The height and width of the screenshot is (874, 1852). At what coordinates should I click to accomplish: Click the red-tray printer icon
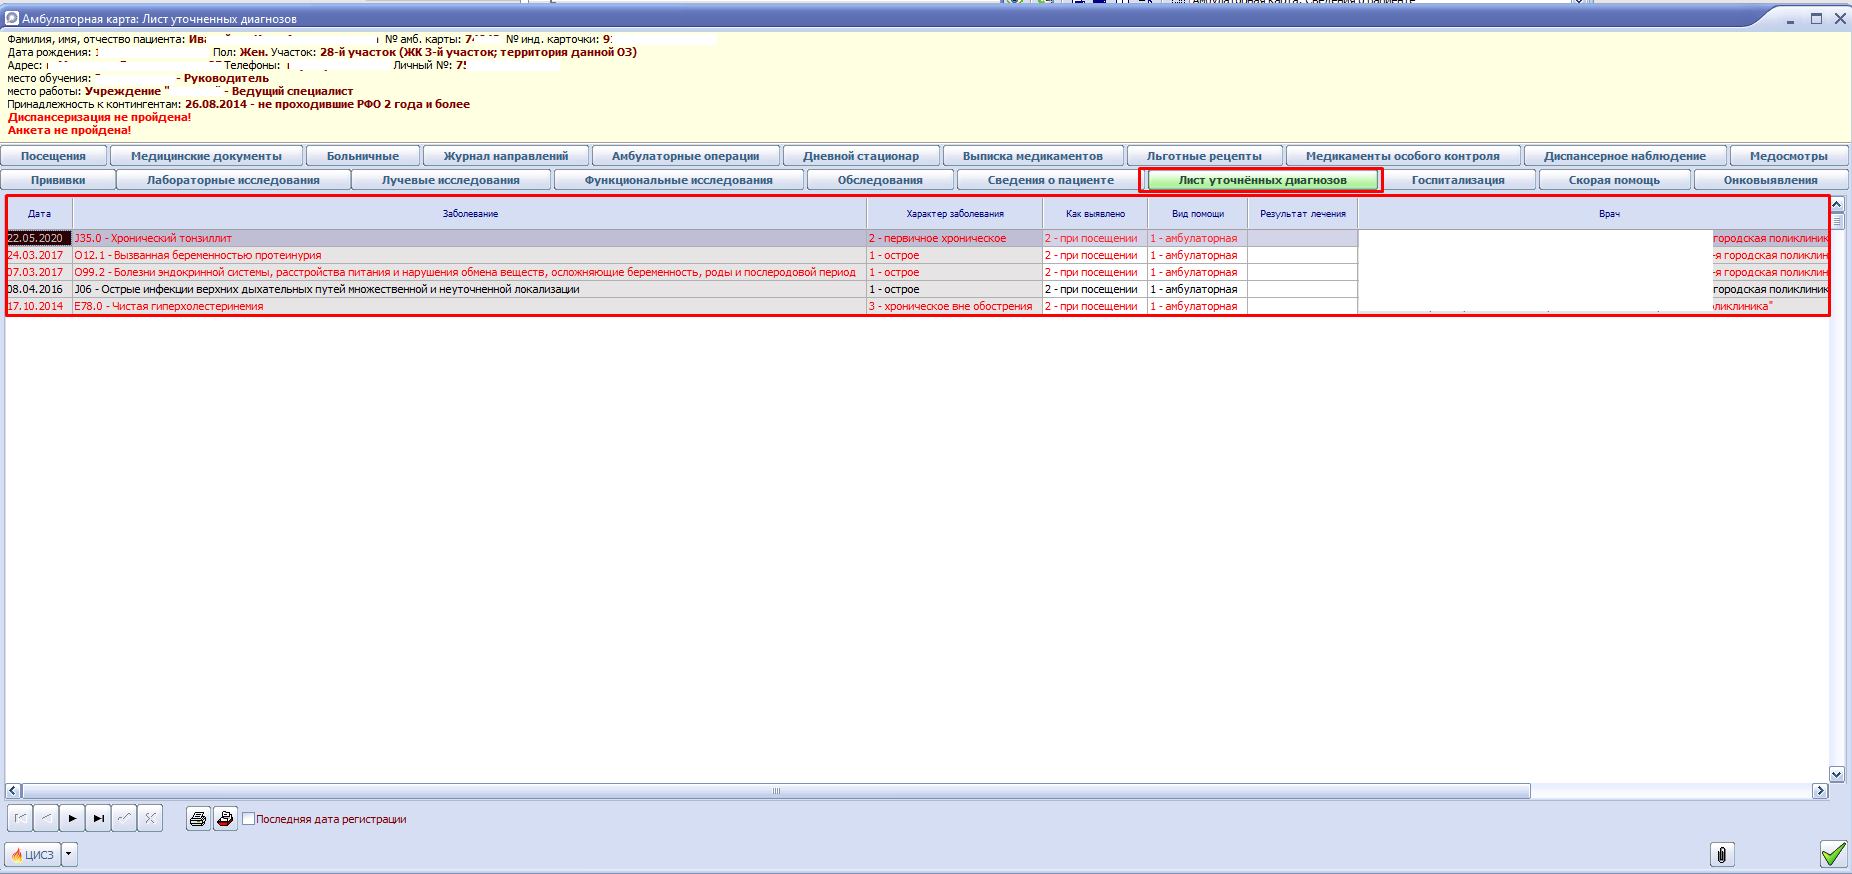coord(225,819)
